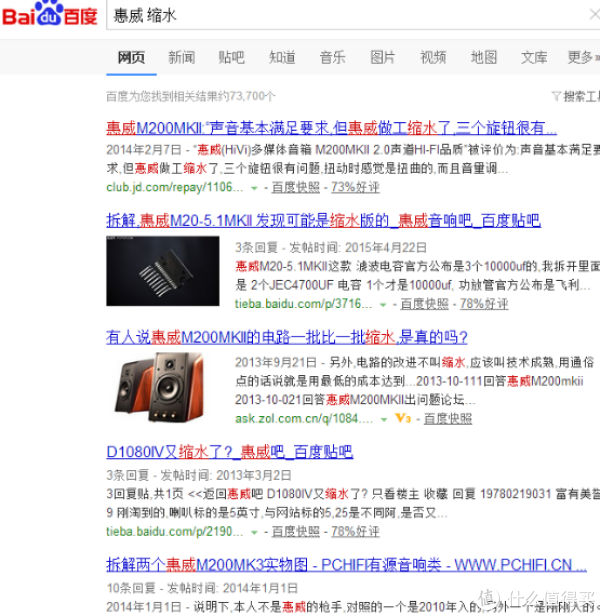600x616 pixels.
Task: Open 有人说惠威M200MKII的电路 result title
Action: click(287, 337)
